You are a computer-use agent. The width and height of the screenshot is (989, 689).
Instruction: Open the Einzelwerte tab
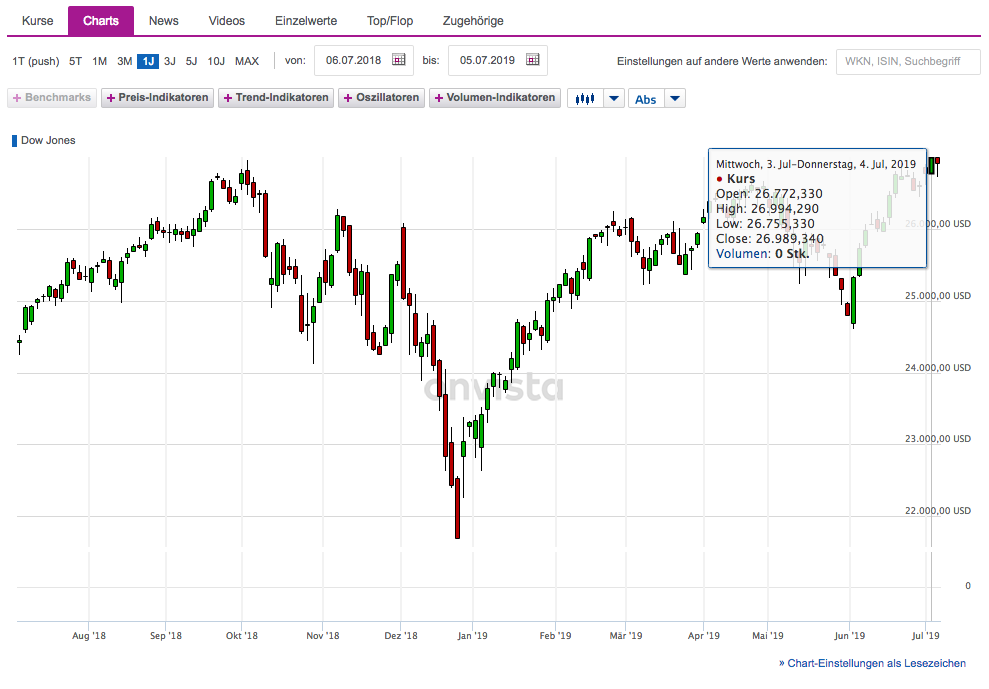[x=306, y=21]
